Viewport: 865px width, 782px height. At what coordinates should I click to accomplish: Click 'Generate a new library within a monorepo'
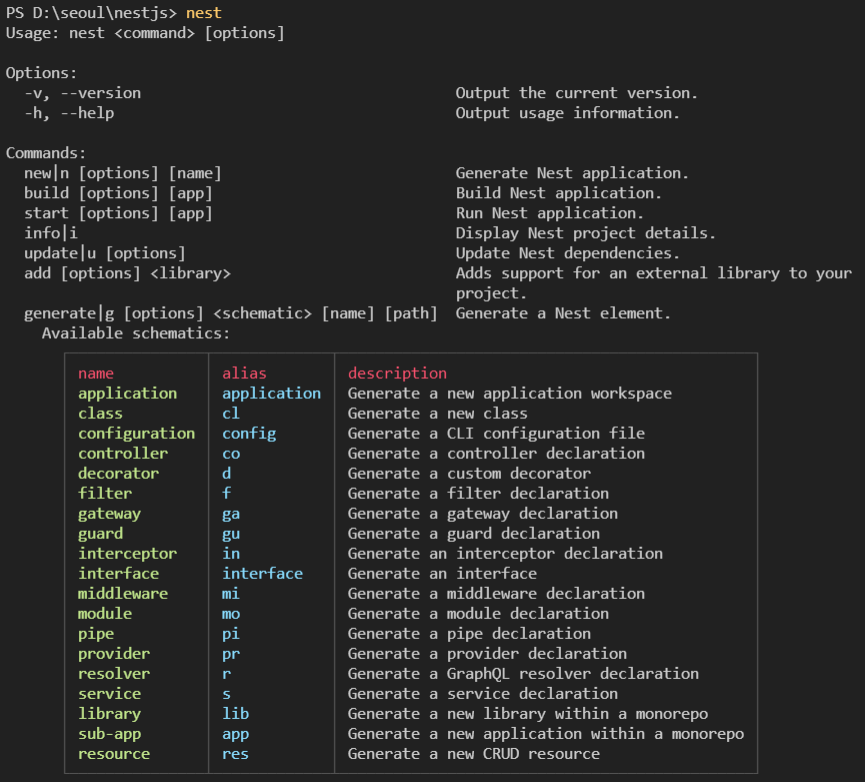point(527,715)
